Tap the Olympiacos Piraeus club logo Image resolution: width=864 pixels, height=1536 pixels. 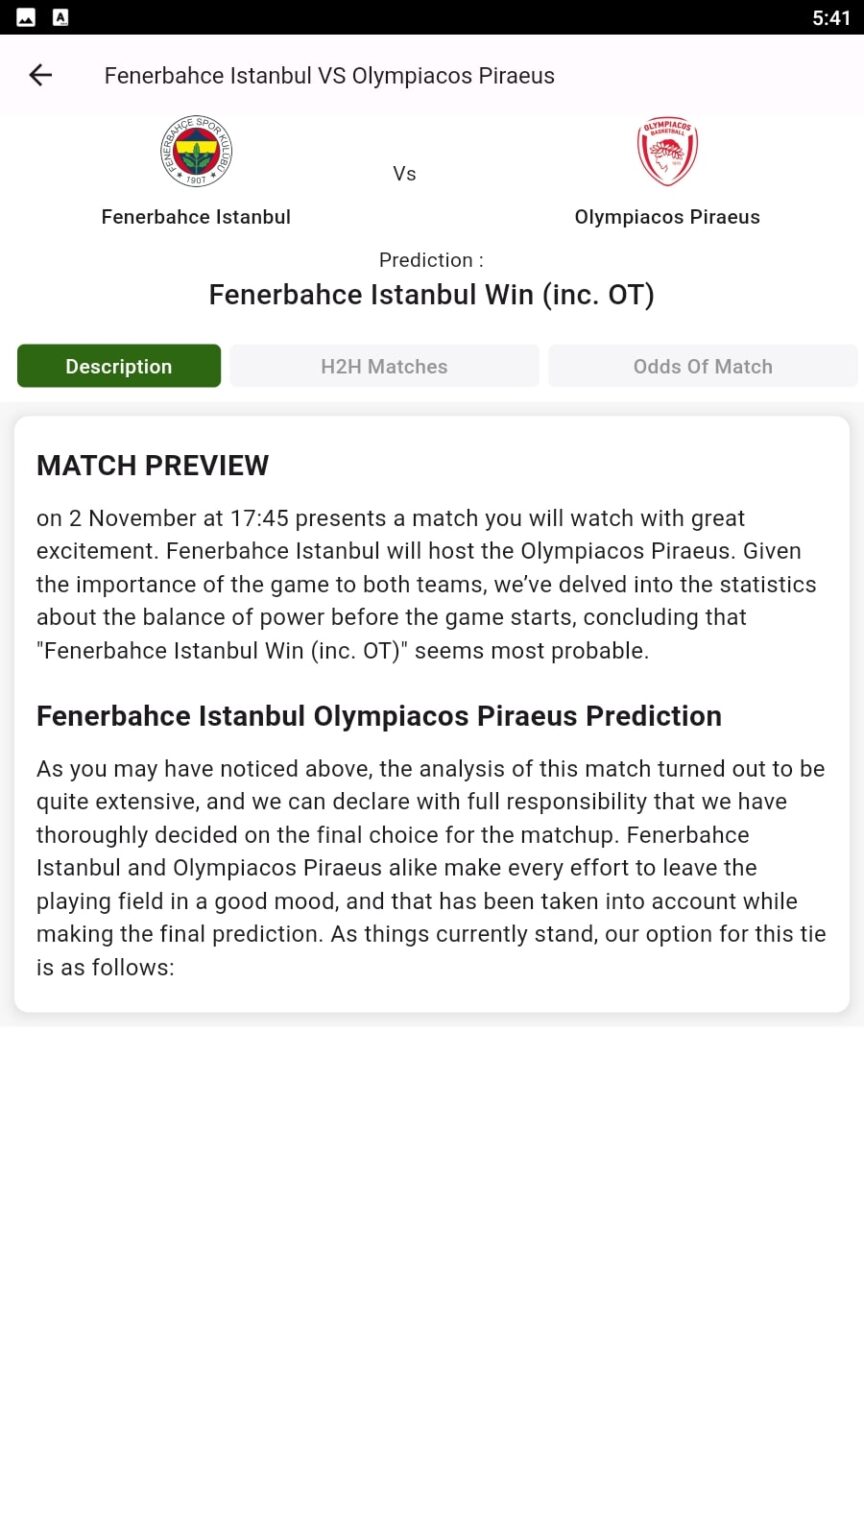click(x=667, y=149)
